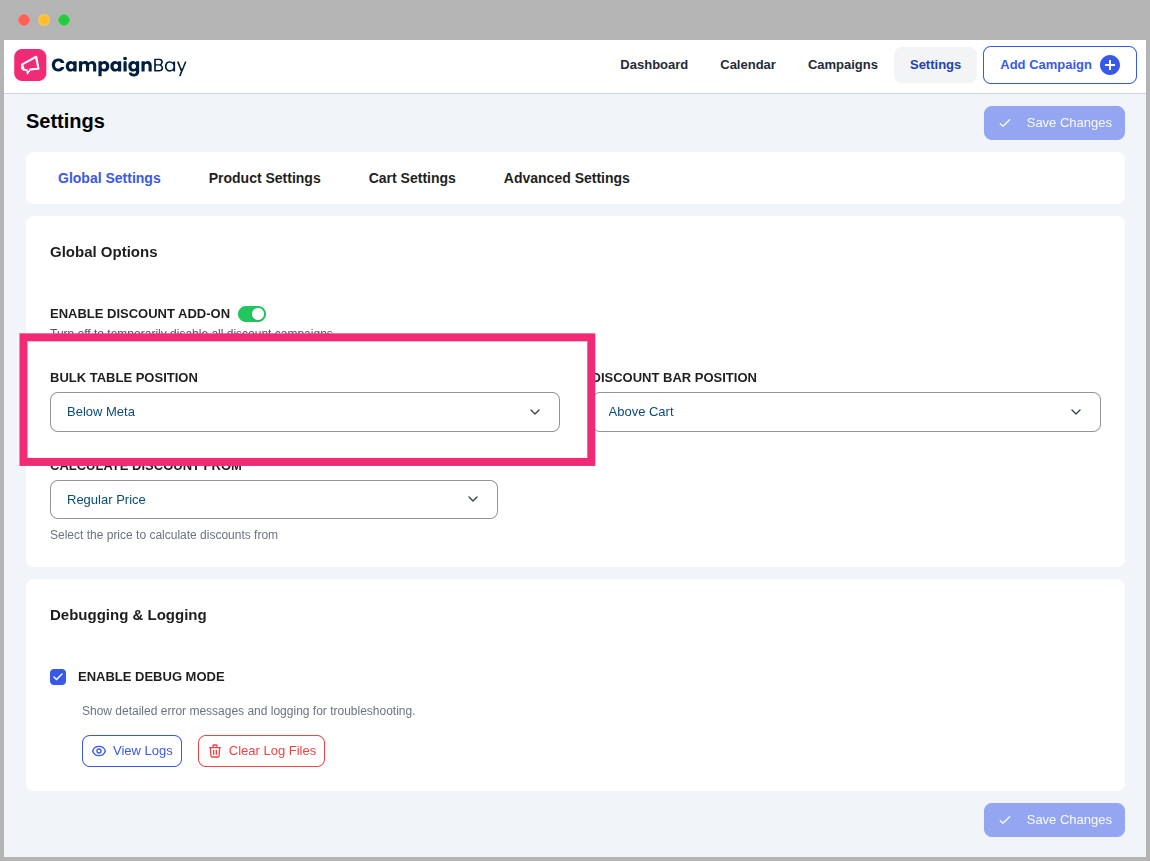The image size is (1150, 861).
Task: Select the Advanced Settings tab
Action: (566, 178)
